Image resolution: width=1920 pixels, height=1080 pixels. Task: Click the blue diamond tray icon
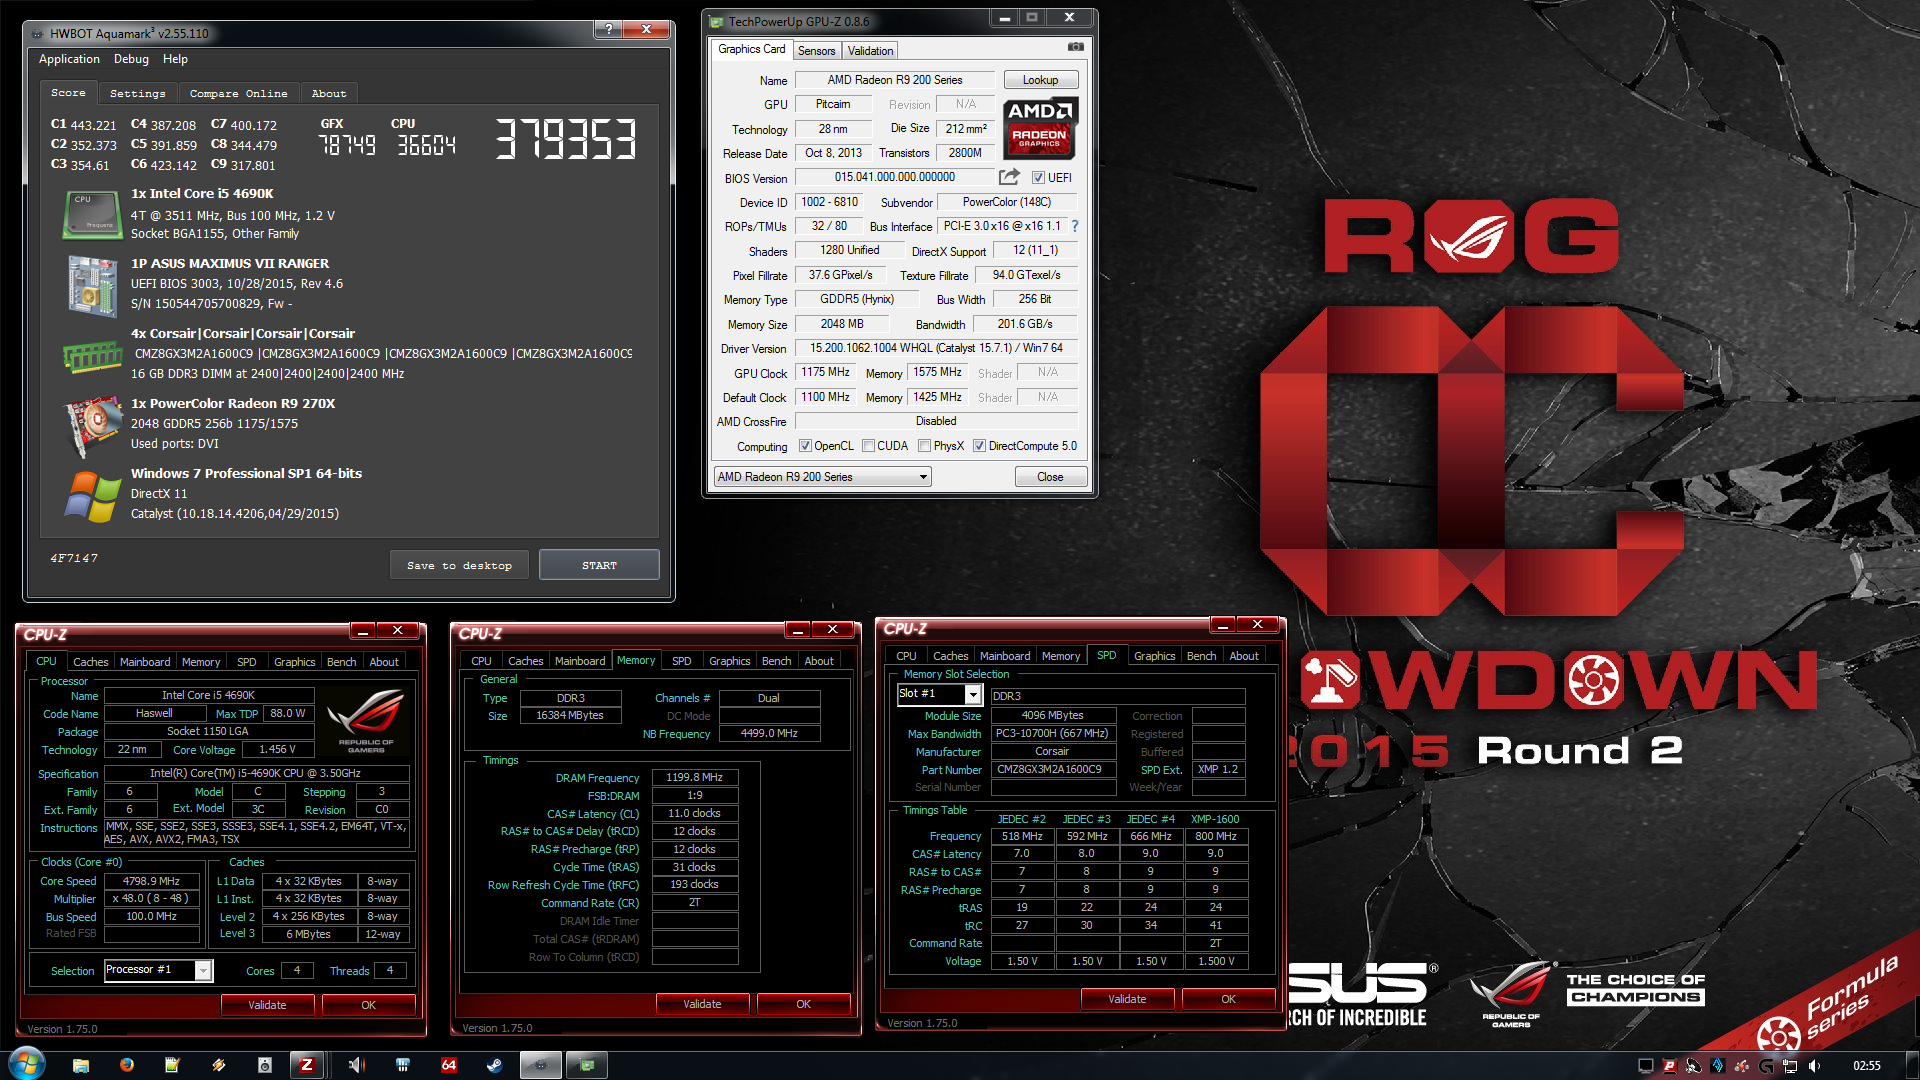(x=1718, y=1065)
